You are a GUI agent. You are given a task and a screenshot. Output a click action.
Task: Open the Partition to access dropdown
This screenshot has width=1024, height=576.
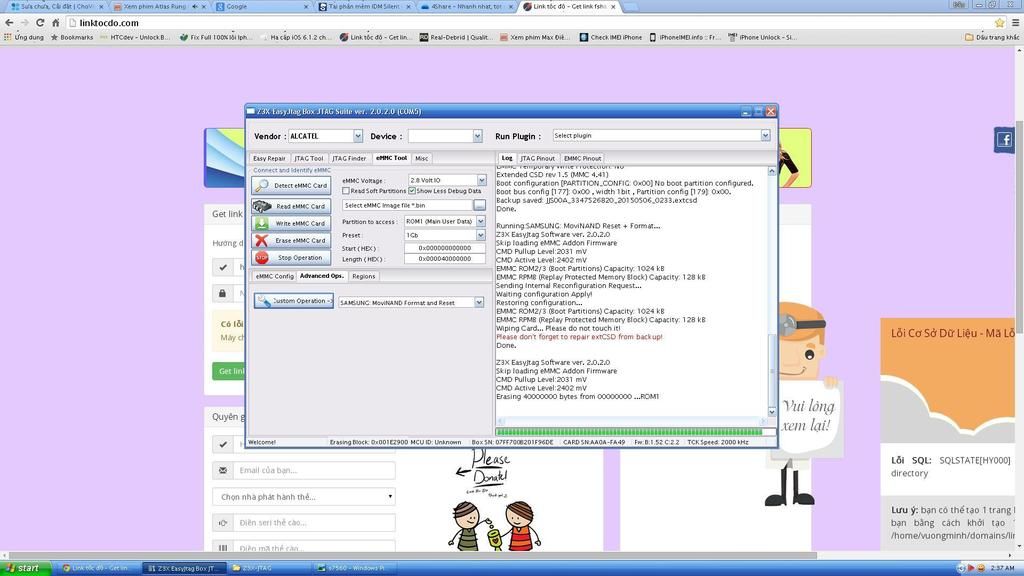coord(481,221)
